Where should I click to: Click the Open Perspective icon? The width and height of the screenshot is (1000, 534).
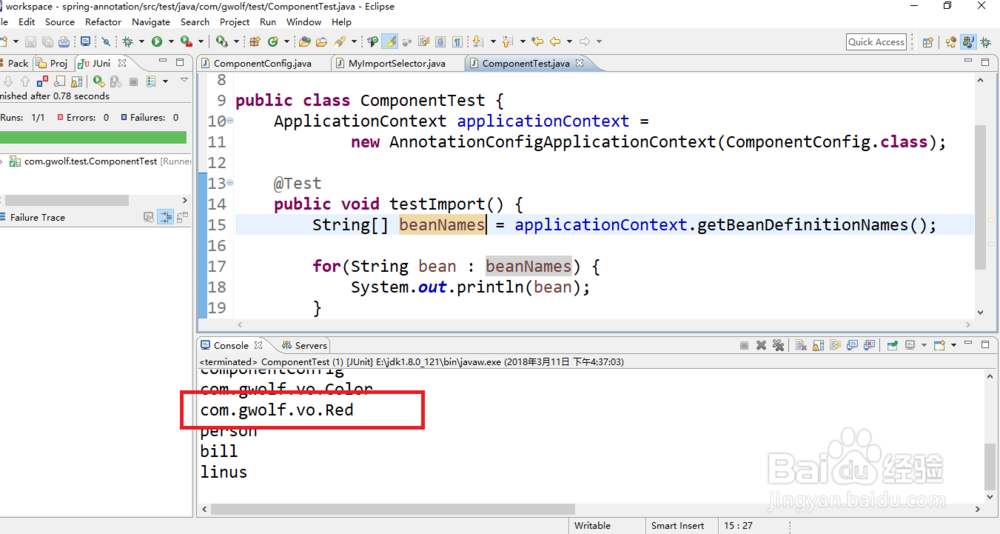pos(928,42)
